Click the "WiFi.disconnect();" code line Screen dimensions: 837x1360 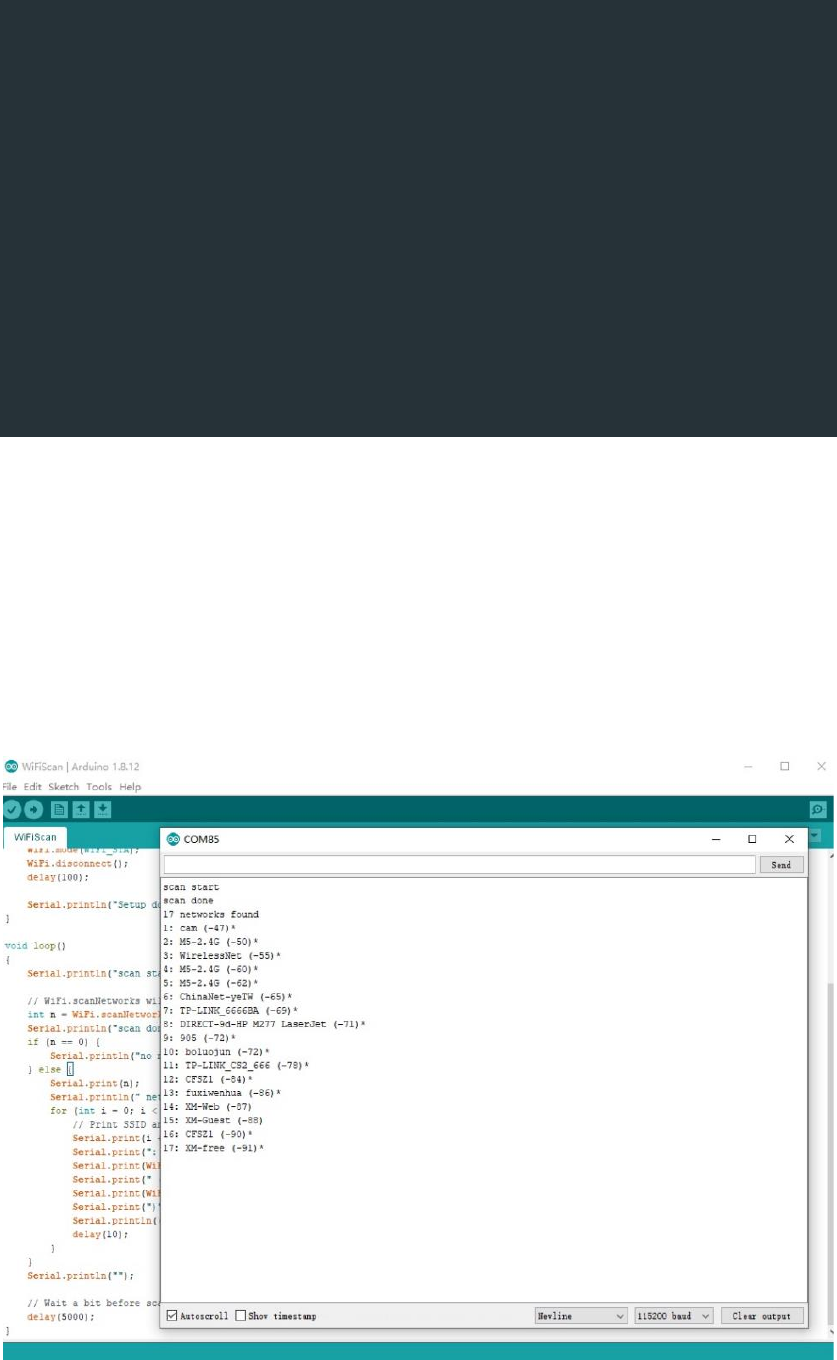point(78,863)
